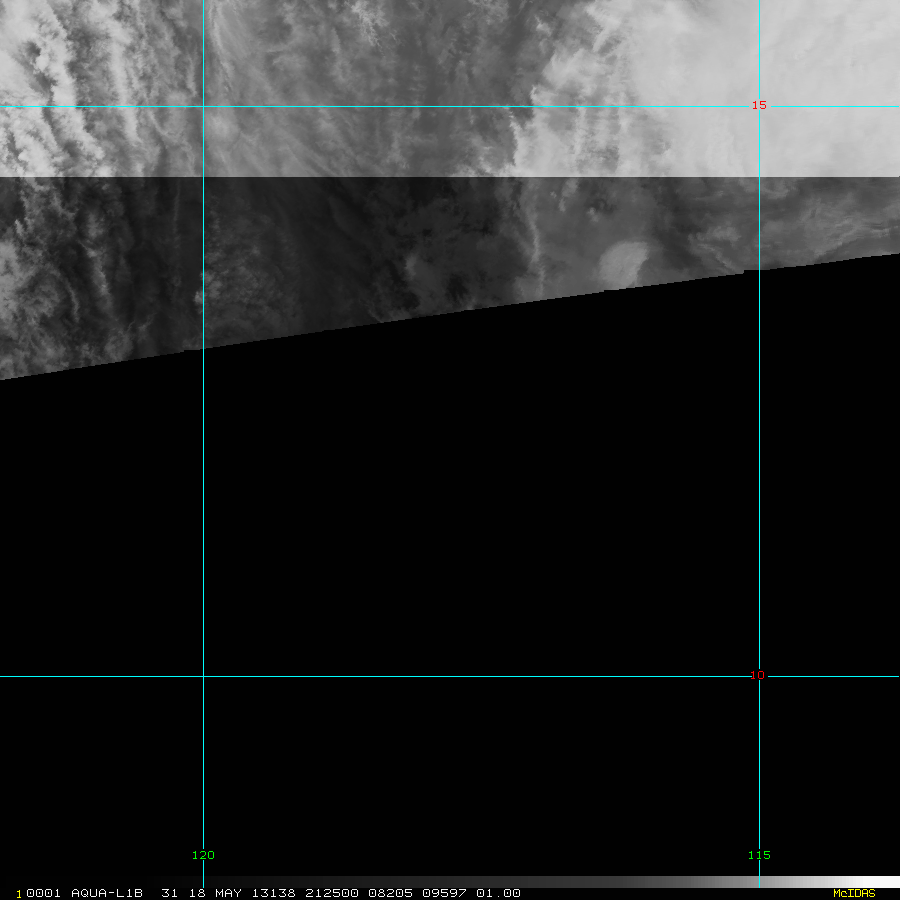
Task: Click the green longitude label 120
Action: point(203,855)
